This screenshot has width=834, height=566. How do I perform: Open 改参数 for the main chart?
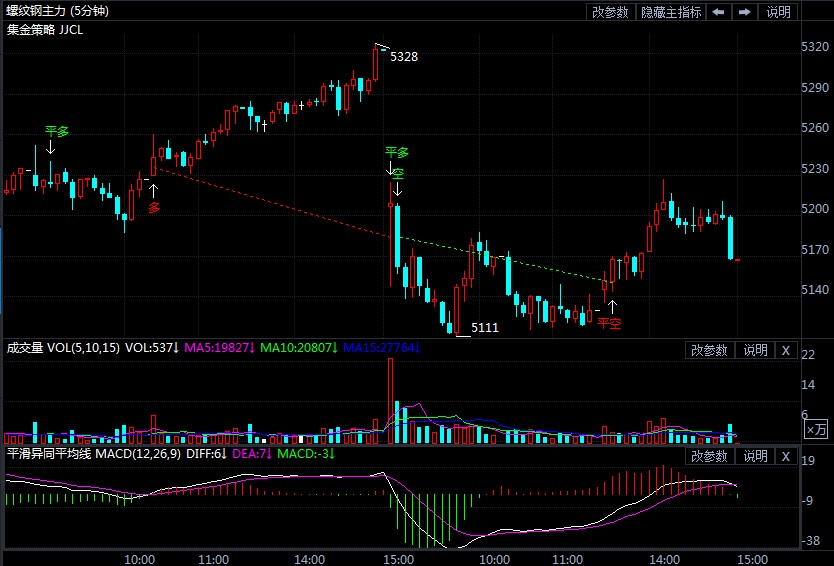click(610, 12)
